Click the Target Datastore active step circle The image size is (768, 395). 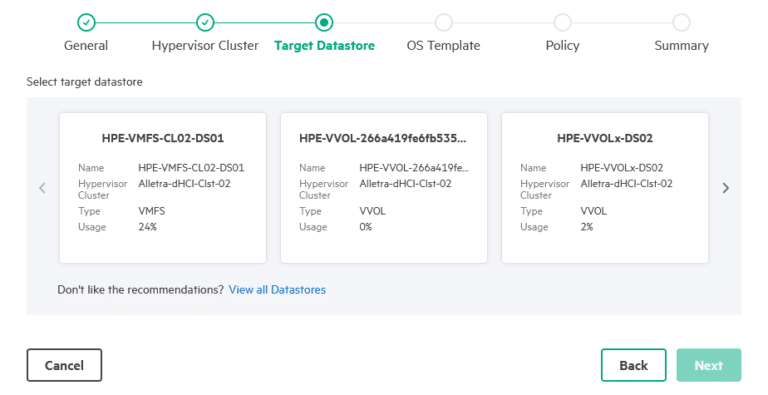tap(324, 22)
